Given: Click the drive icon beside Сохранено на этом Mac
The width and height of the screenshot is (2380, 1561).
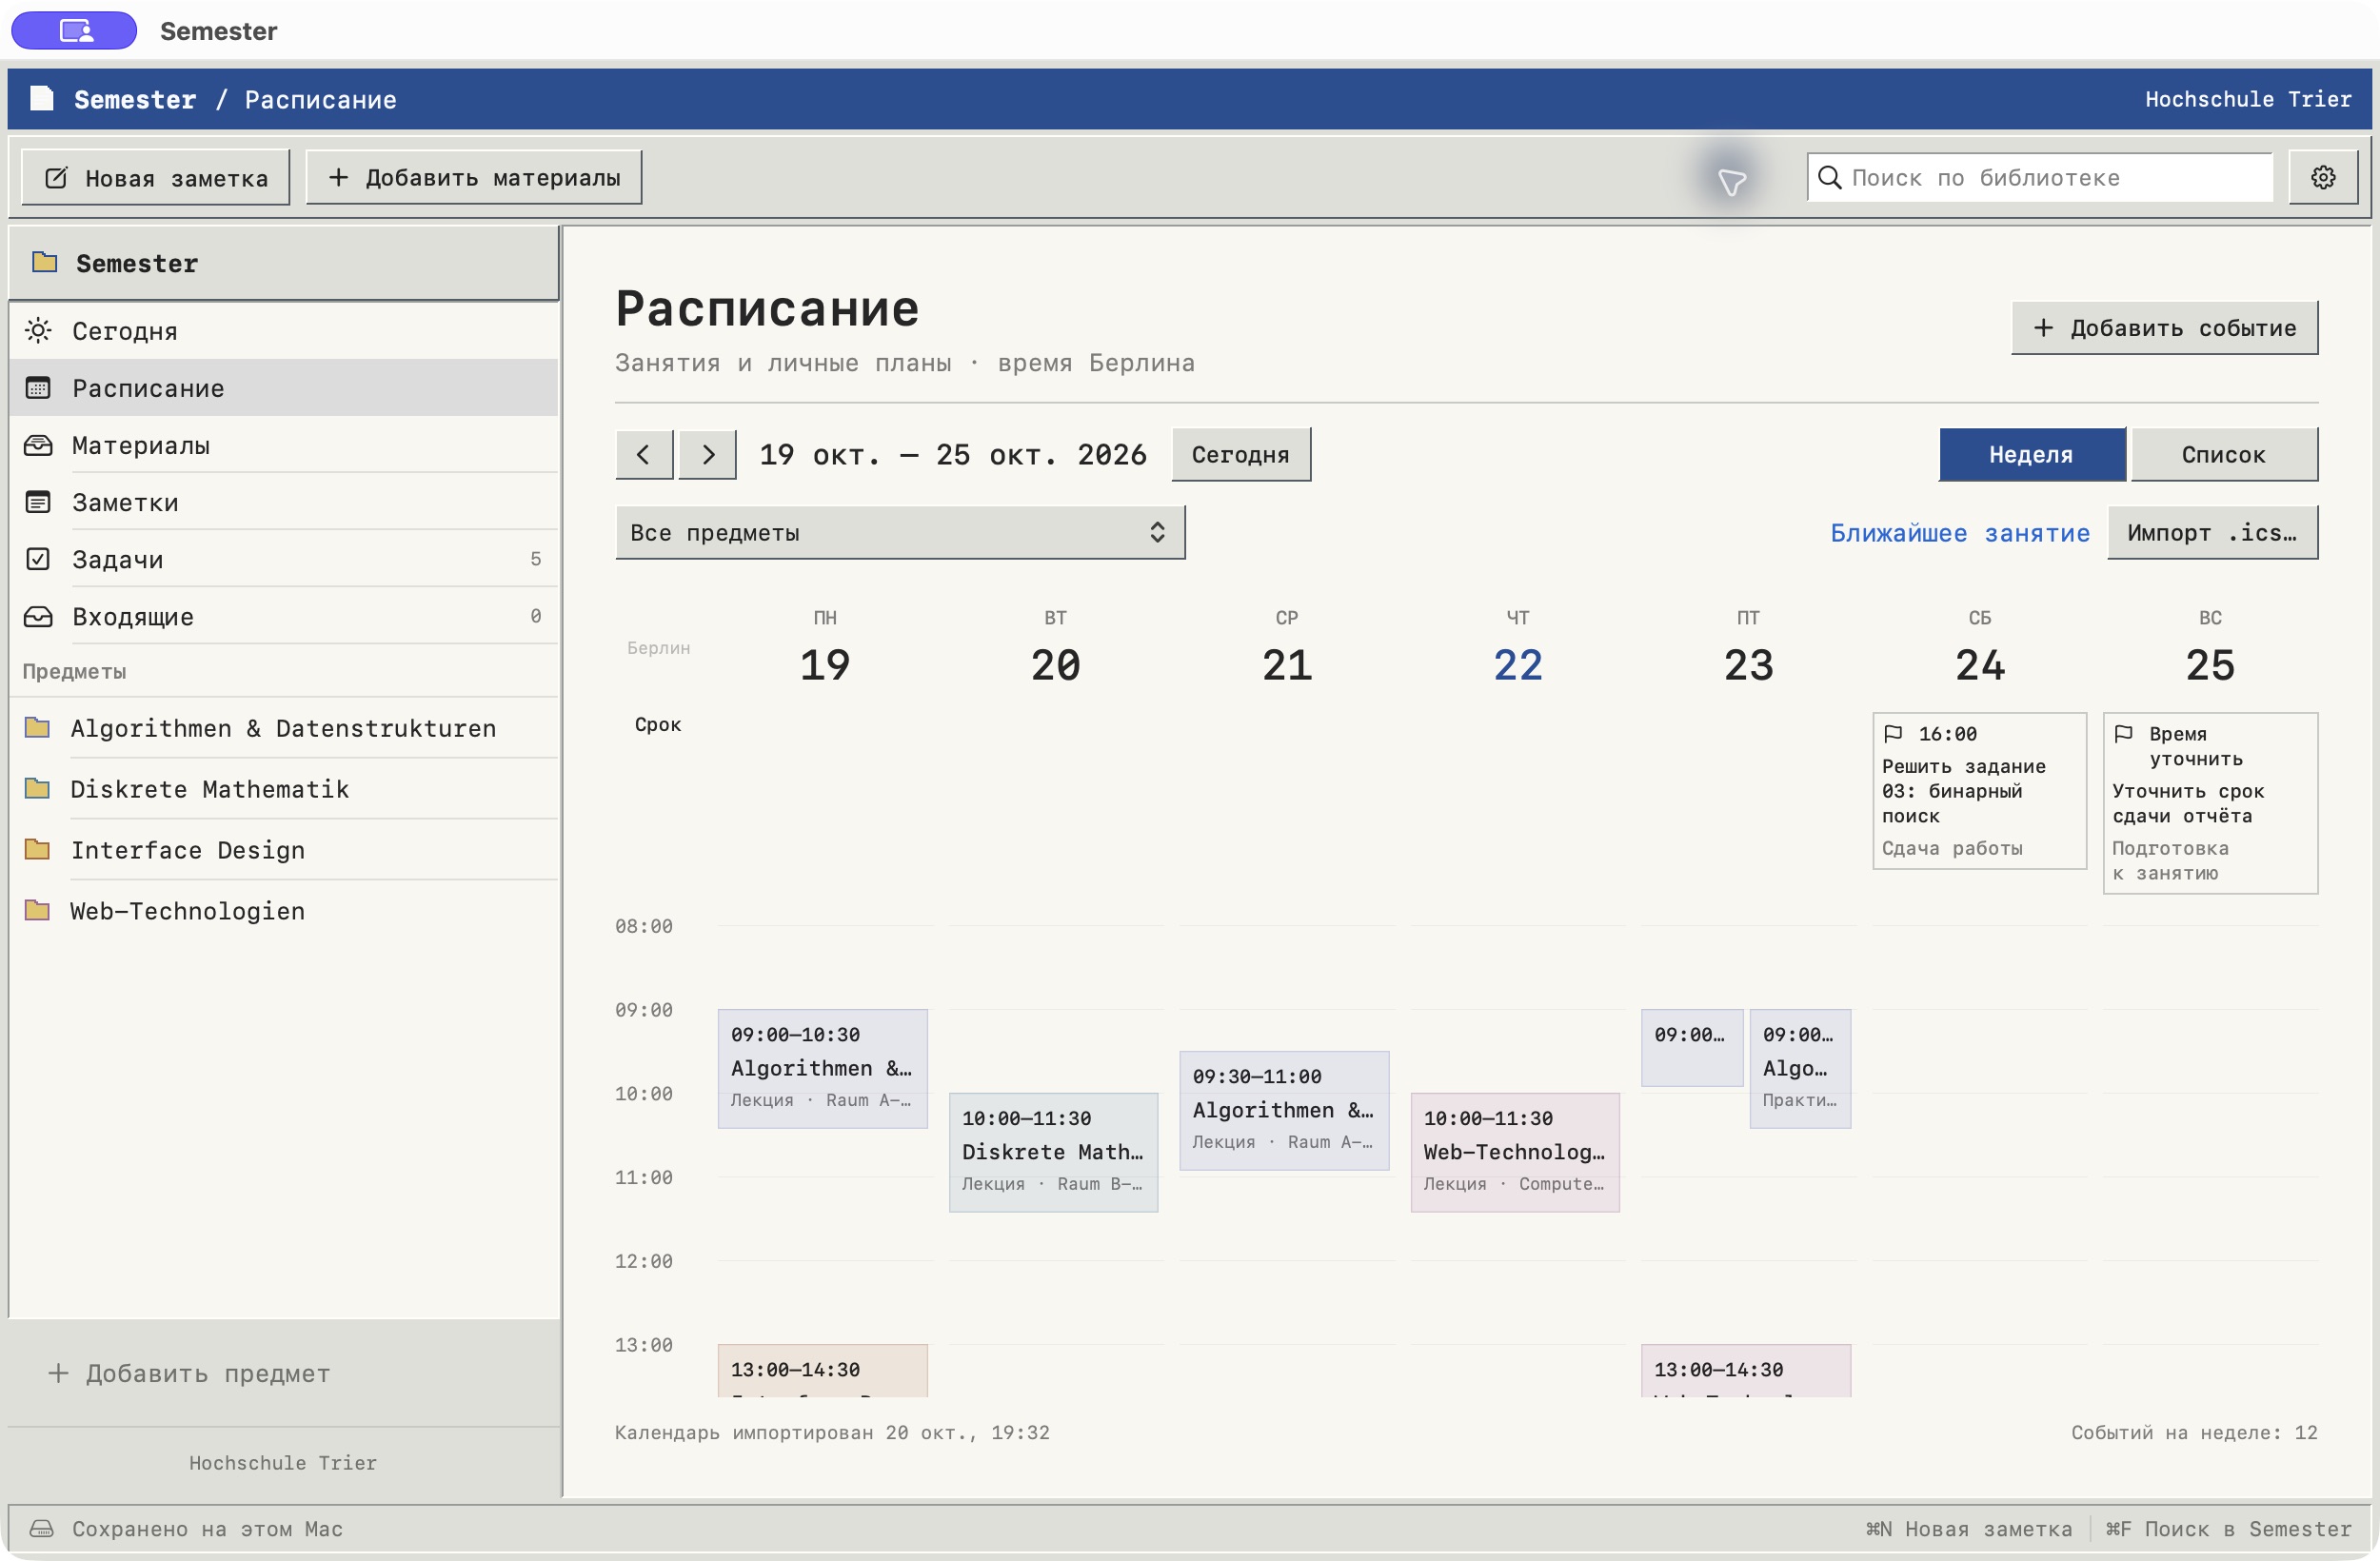Looking at the screenshot, I should [41, 1529].
